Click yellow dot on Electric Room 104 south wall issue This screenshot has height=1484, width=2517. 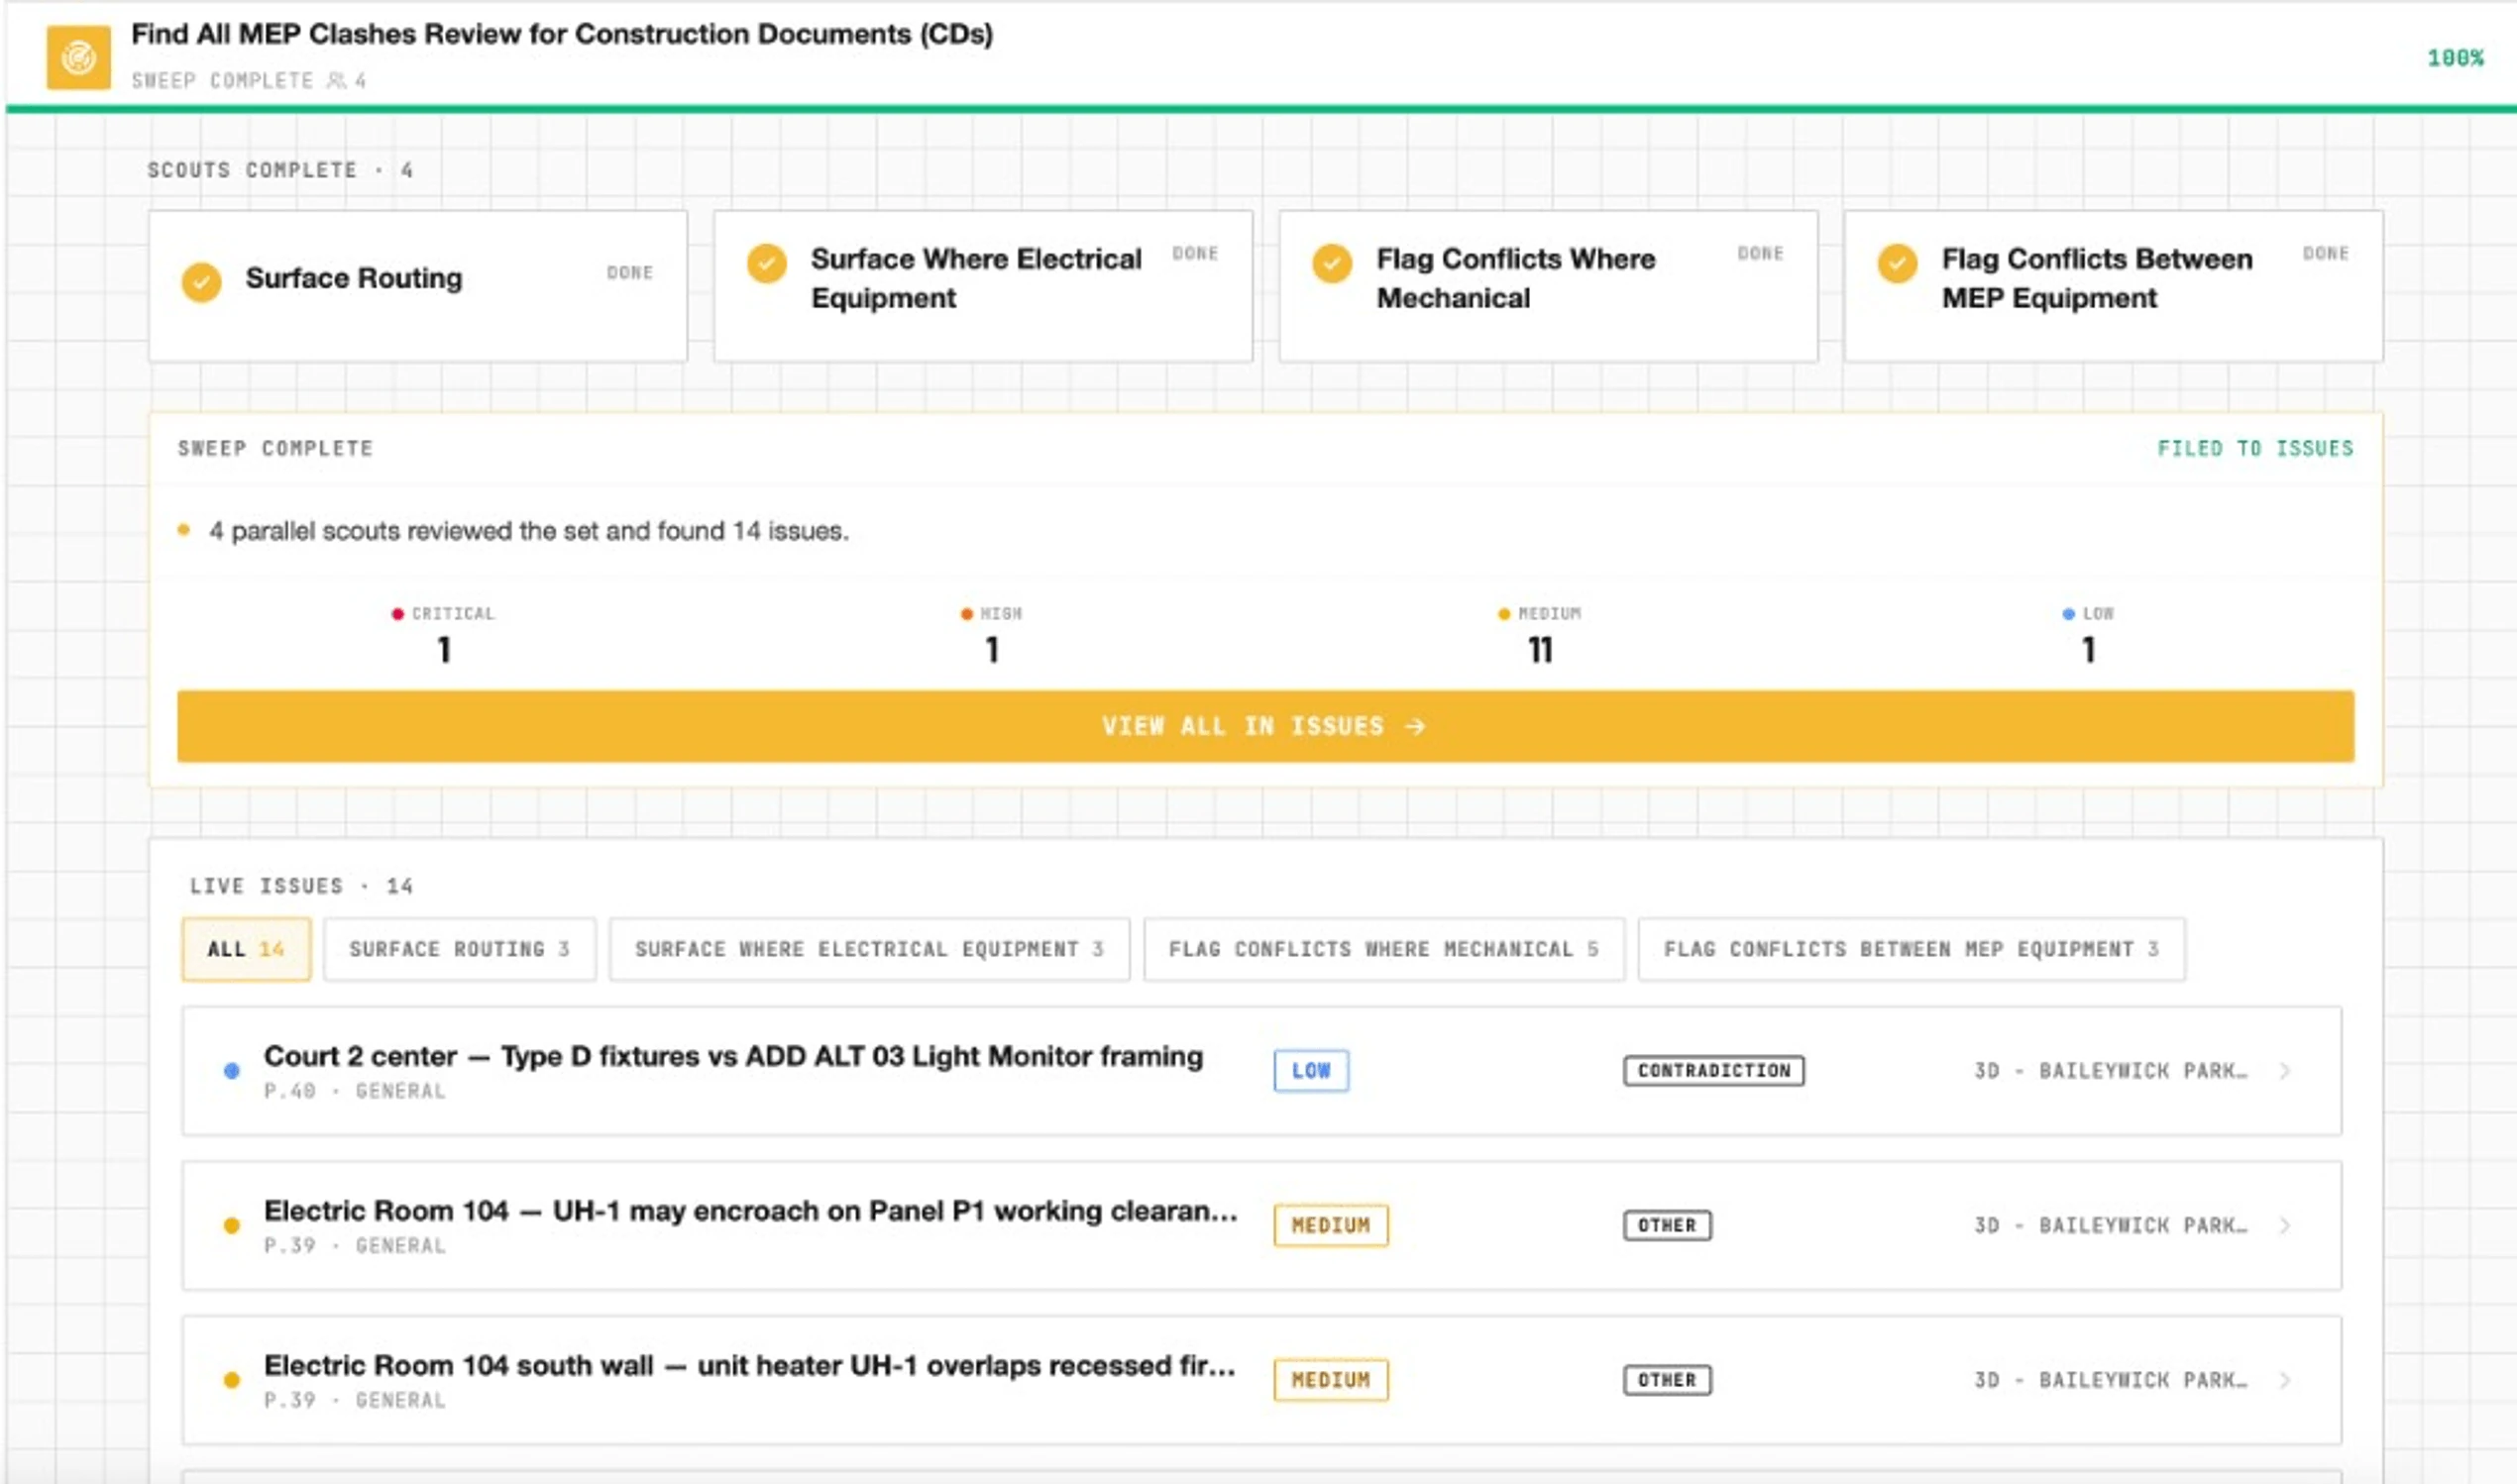(x=231, y=1380)
